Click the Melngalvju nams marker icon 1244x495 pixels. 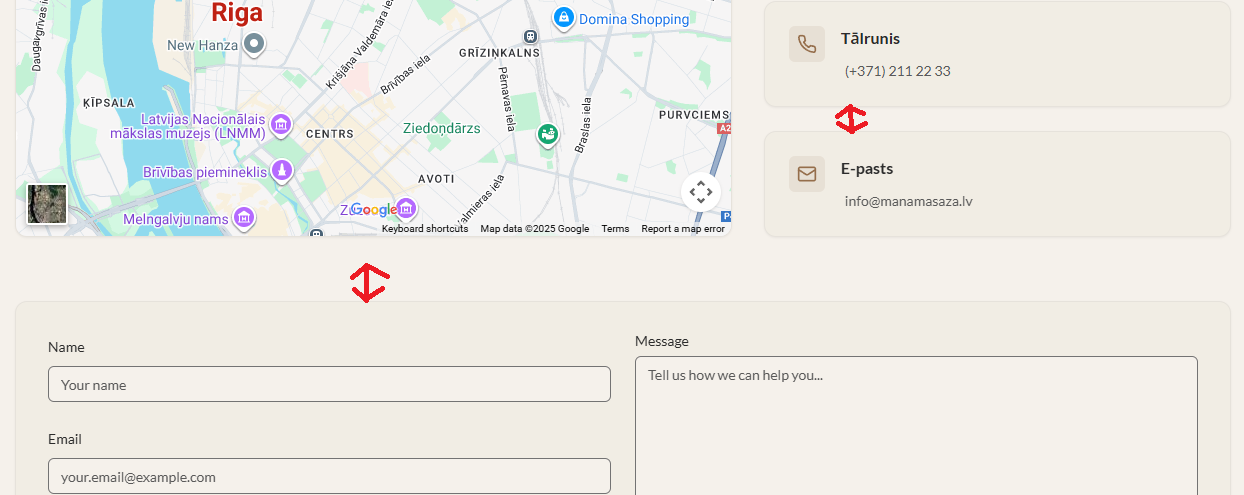243,217
